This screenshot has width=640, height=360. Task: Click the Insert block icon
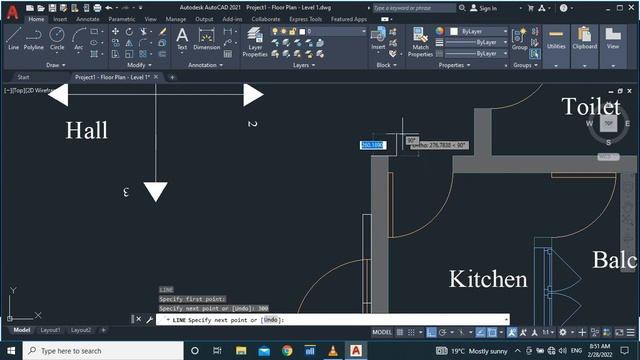(378, 38)
